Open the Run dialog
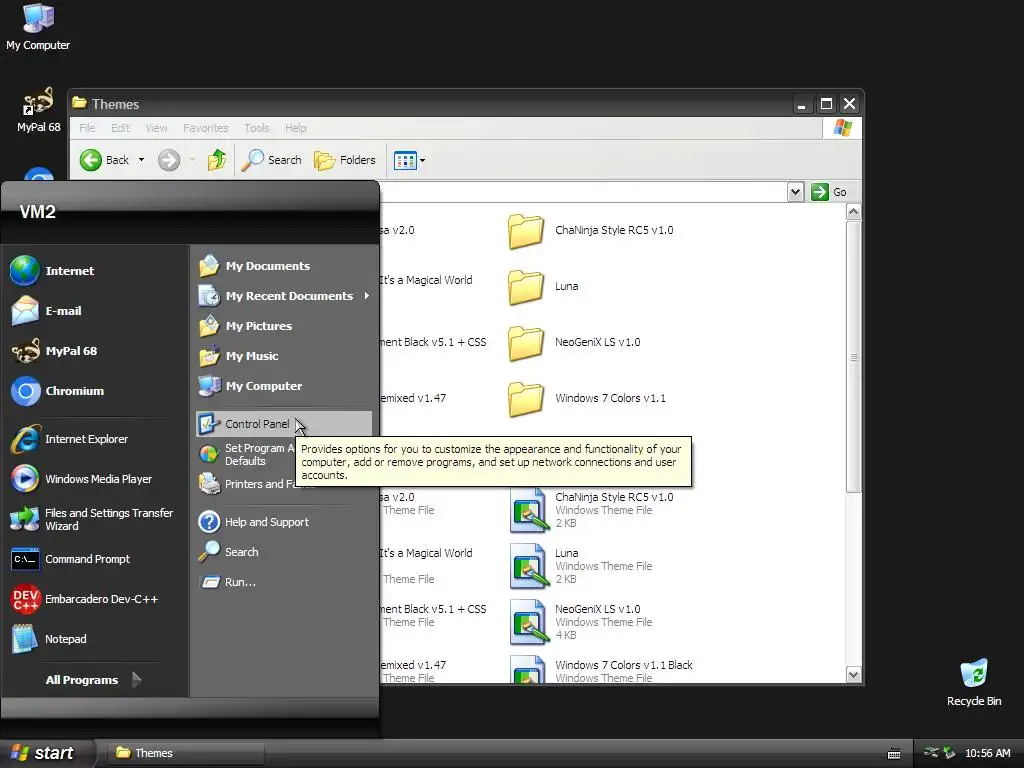 (284, 582)
